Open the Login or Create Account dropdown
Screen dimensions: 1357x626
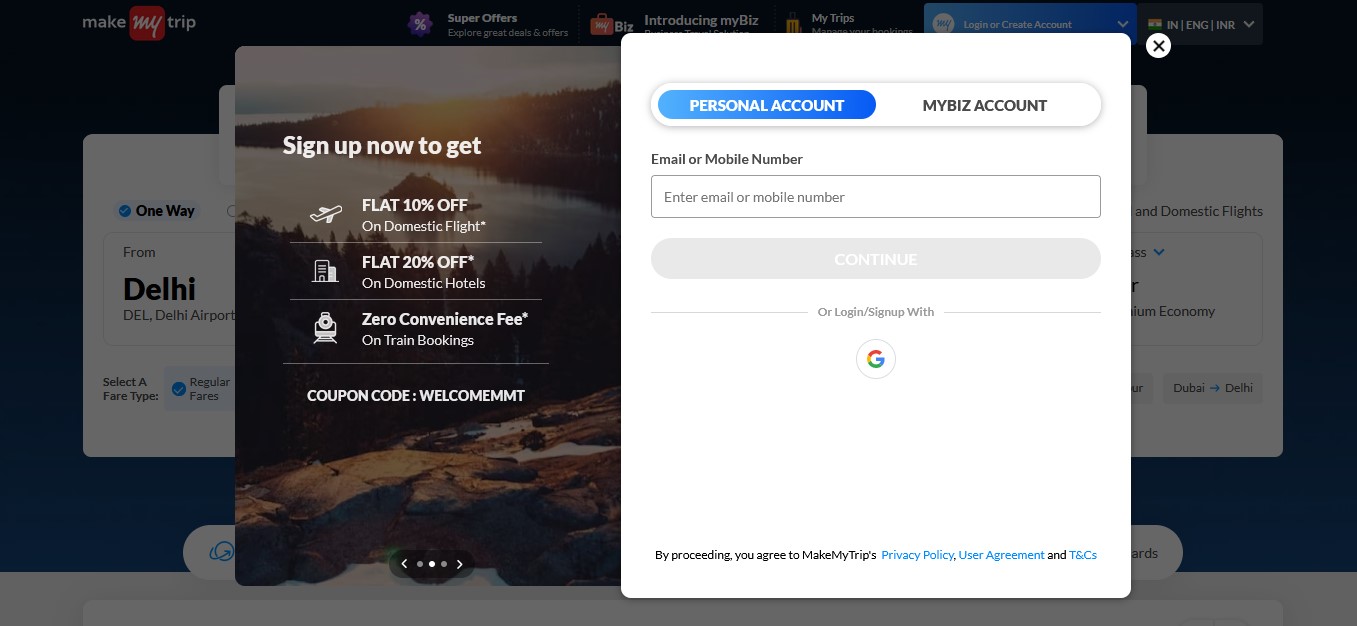(1029, 23)
